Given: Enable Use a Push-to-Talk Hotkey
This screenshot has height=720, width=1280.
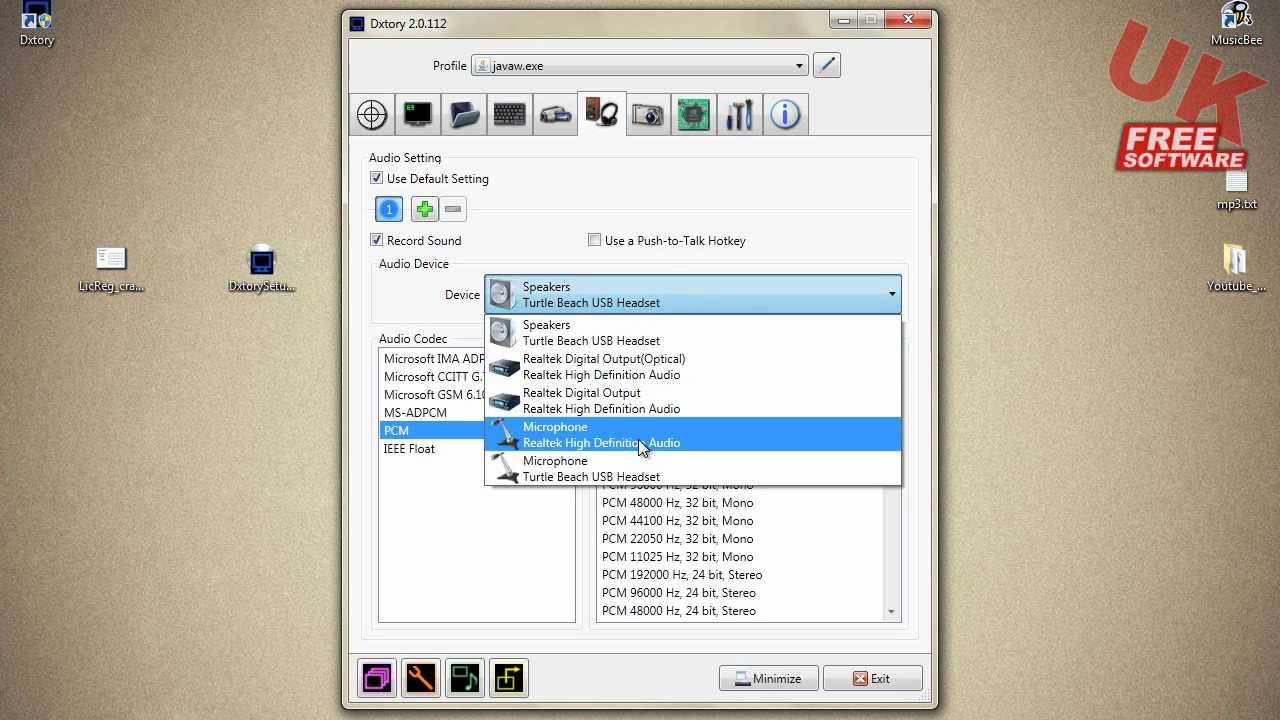Looking at the screenshot, I should (x=595, y=240).
